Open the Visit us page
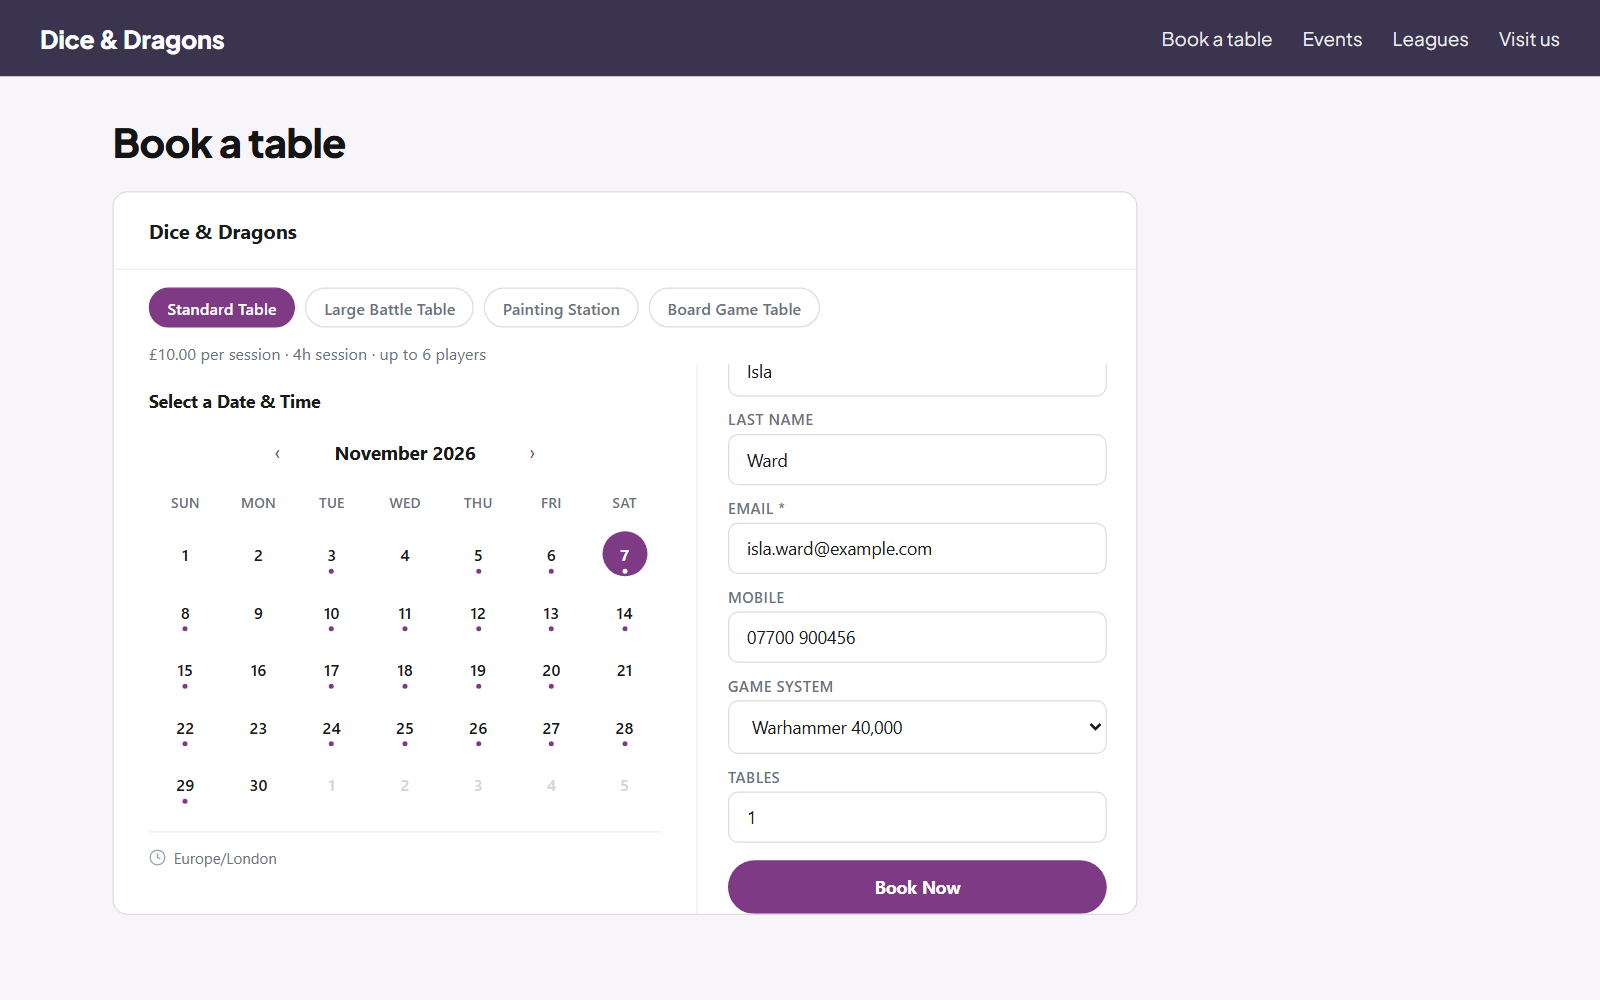The height and width of the screenshot is (1000, 1600). click(1529, 39)
